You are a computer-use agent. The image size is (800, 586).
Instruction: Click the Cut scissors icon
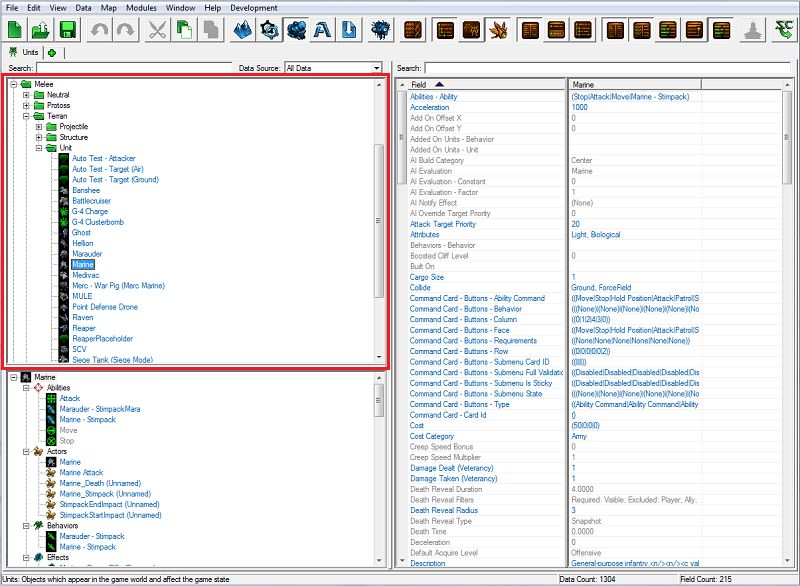coord(157,30)
